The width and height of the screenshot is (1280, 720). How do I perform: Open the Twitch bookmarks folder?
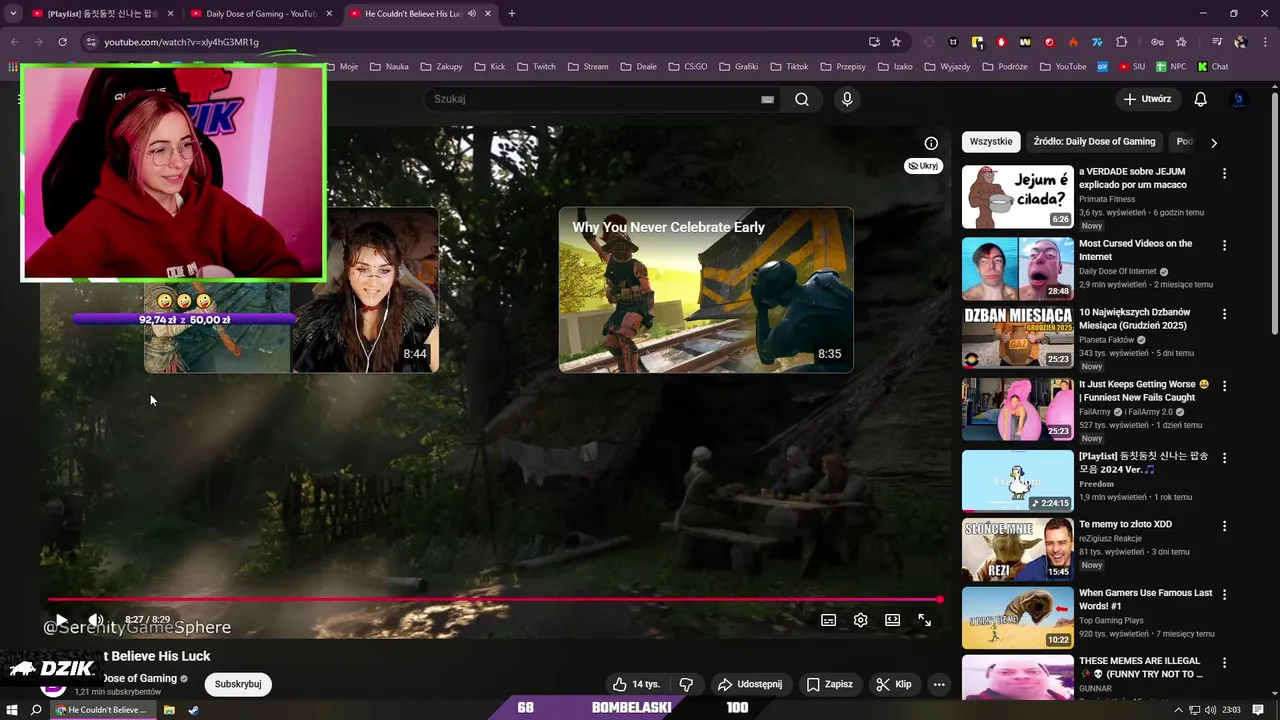pos(537,67)
